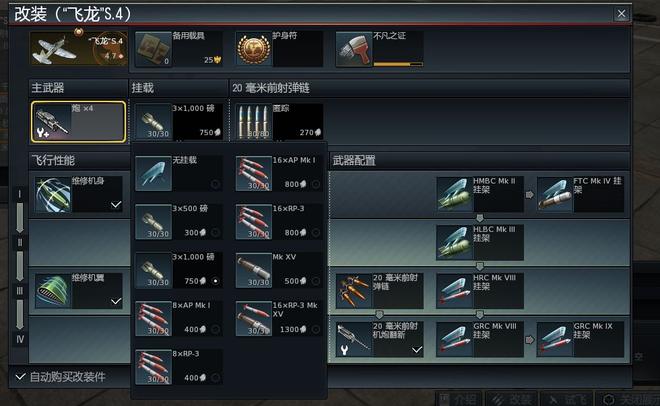Click the 20 毫米前射弹链 modification icon

354,291
